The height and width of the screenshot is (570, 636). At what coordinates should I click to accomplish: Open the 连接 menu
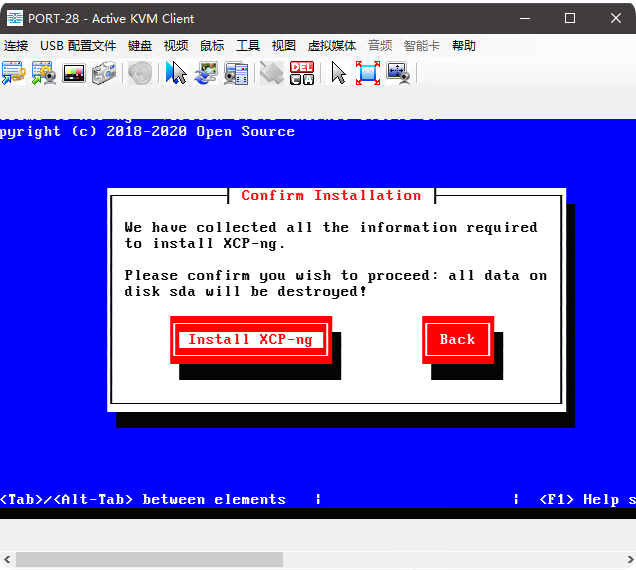(16, 45)
